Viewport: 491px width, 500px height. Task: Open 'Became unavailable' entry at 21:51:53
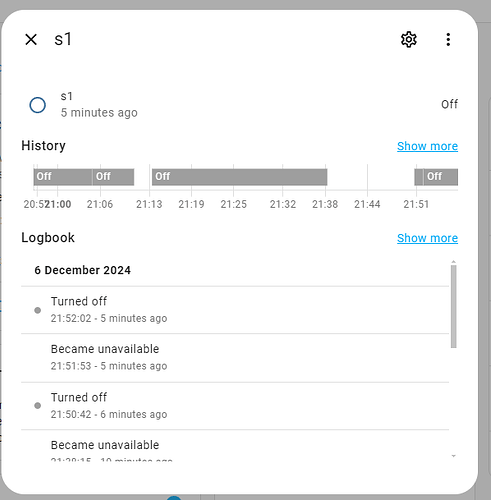(235, 358)
